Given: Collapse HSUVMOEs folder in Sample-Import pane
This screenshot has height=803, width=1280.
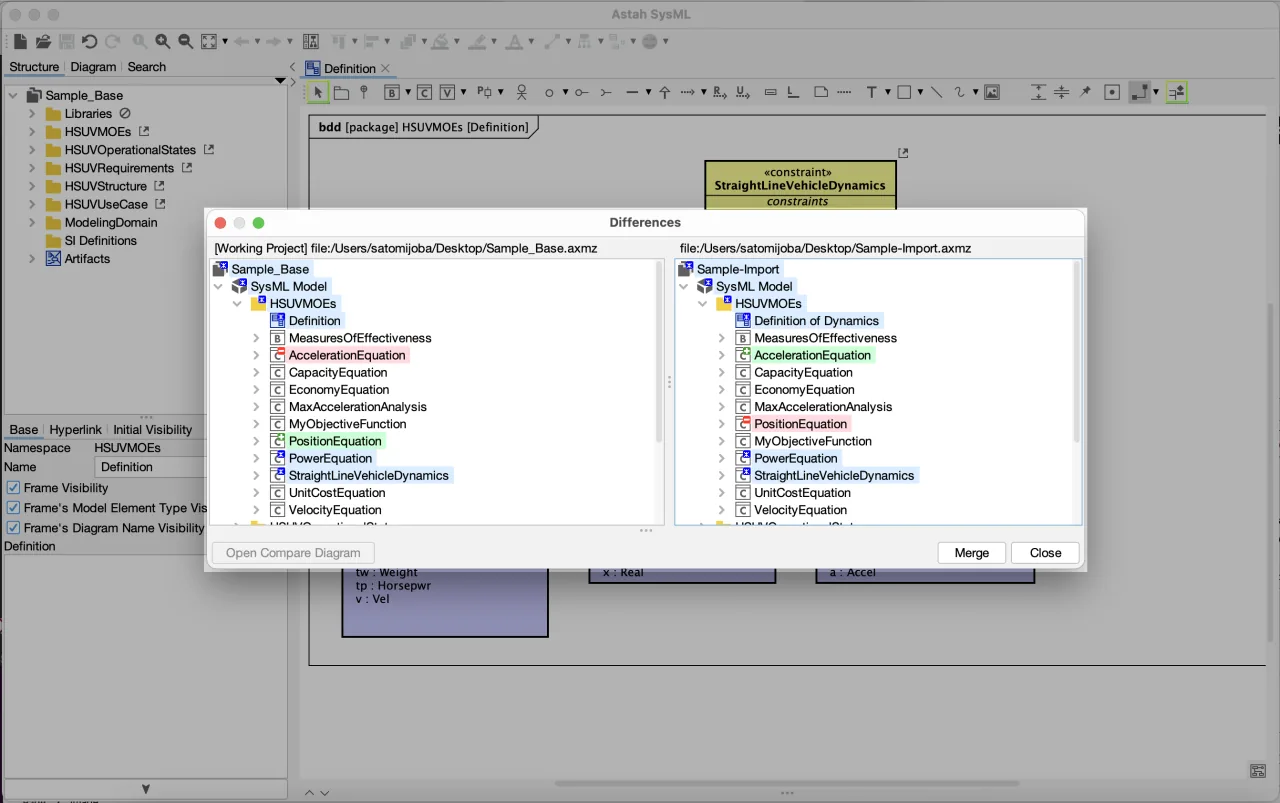Looking at the screenshot, I should [x=702, y=303].
